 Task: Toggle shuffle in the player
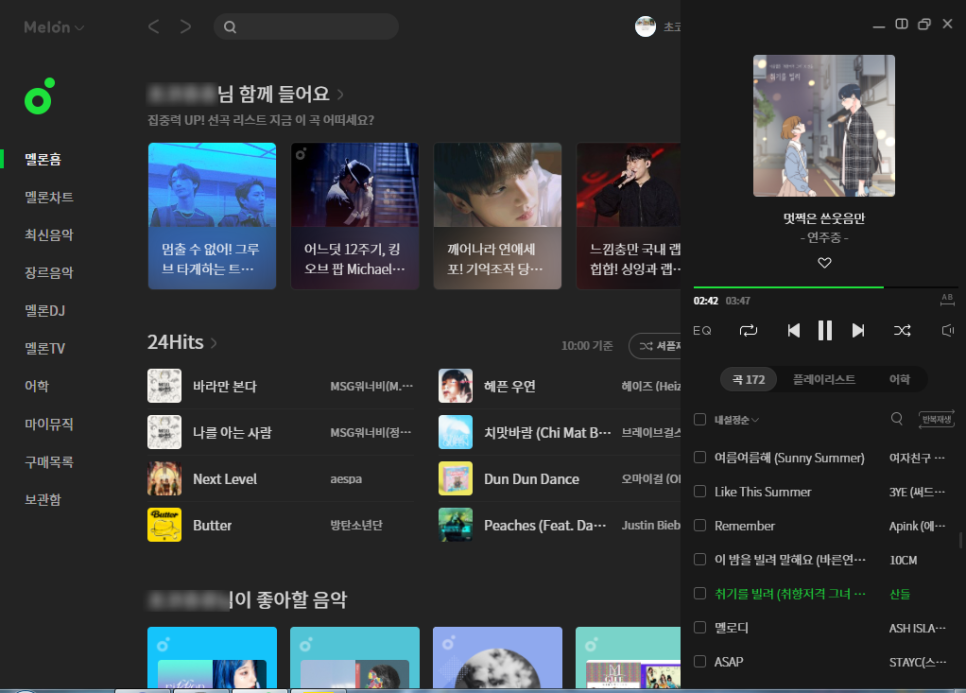coord(902,331)
